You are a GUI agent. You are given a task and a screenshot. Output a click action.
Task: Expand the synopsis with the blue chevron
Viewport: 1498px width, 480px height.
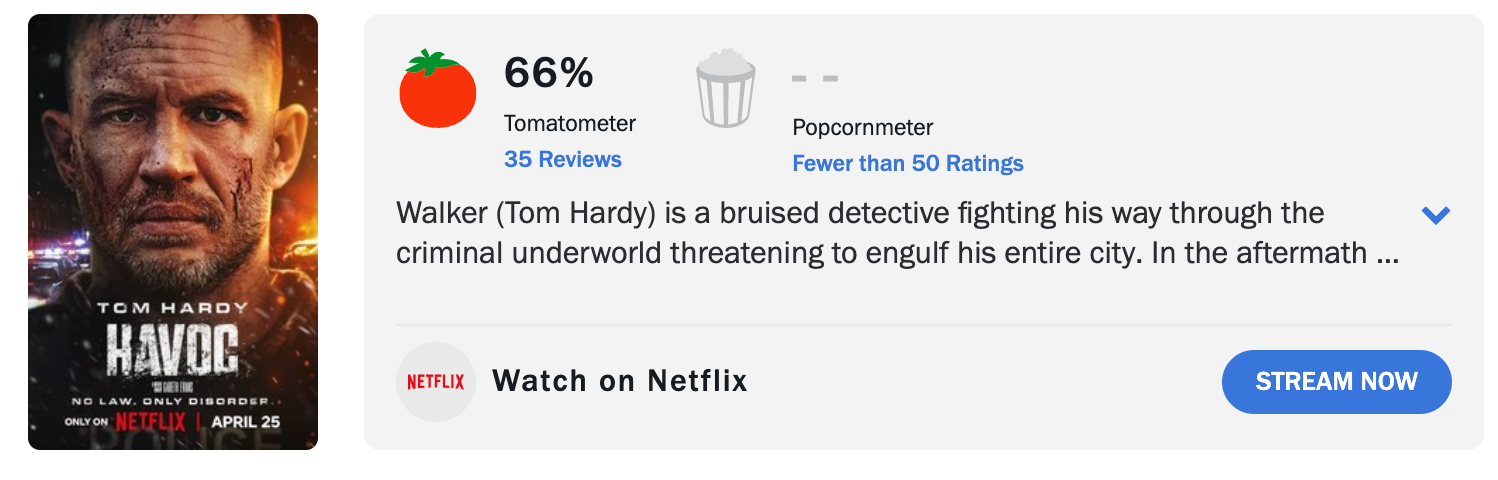tap(1436, 215)
